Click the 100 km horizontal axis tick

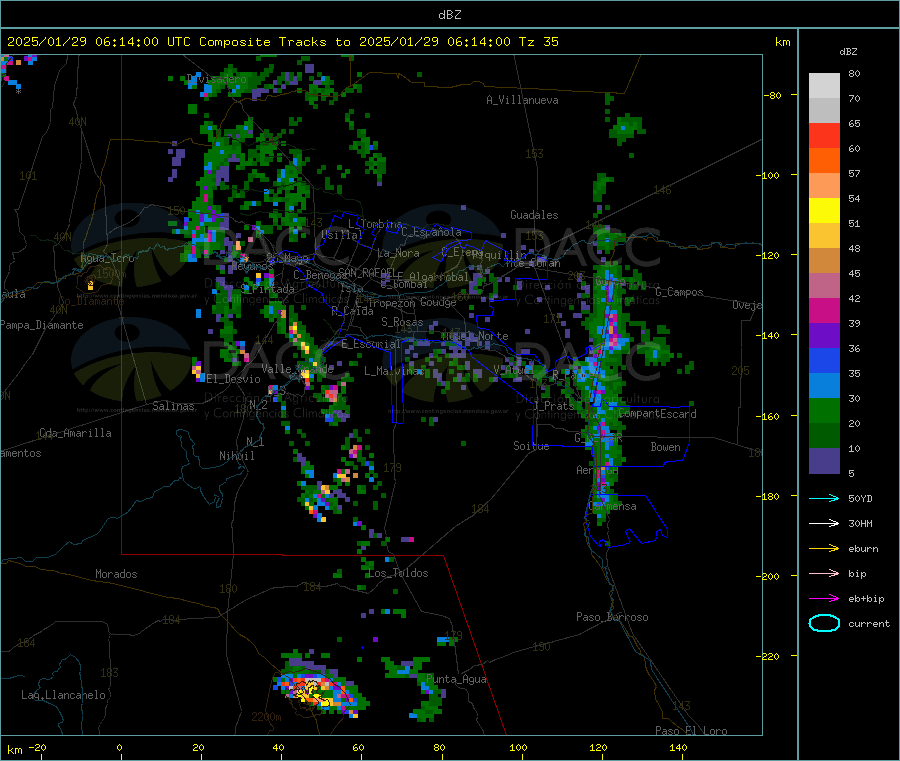(518, 747)
